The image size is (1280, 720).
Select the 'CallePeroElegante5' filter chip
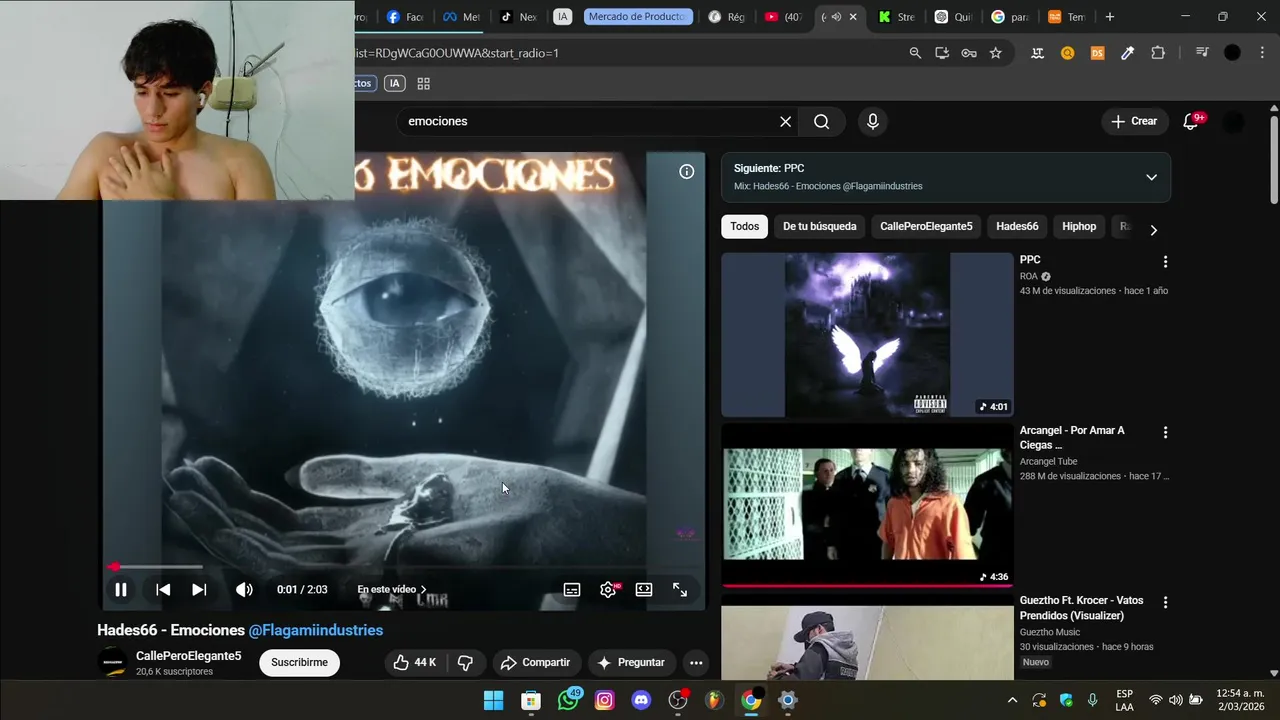click(x=926, y=227)
